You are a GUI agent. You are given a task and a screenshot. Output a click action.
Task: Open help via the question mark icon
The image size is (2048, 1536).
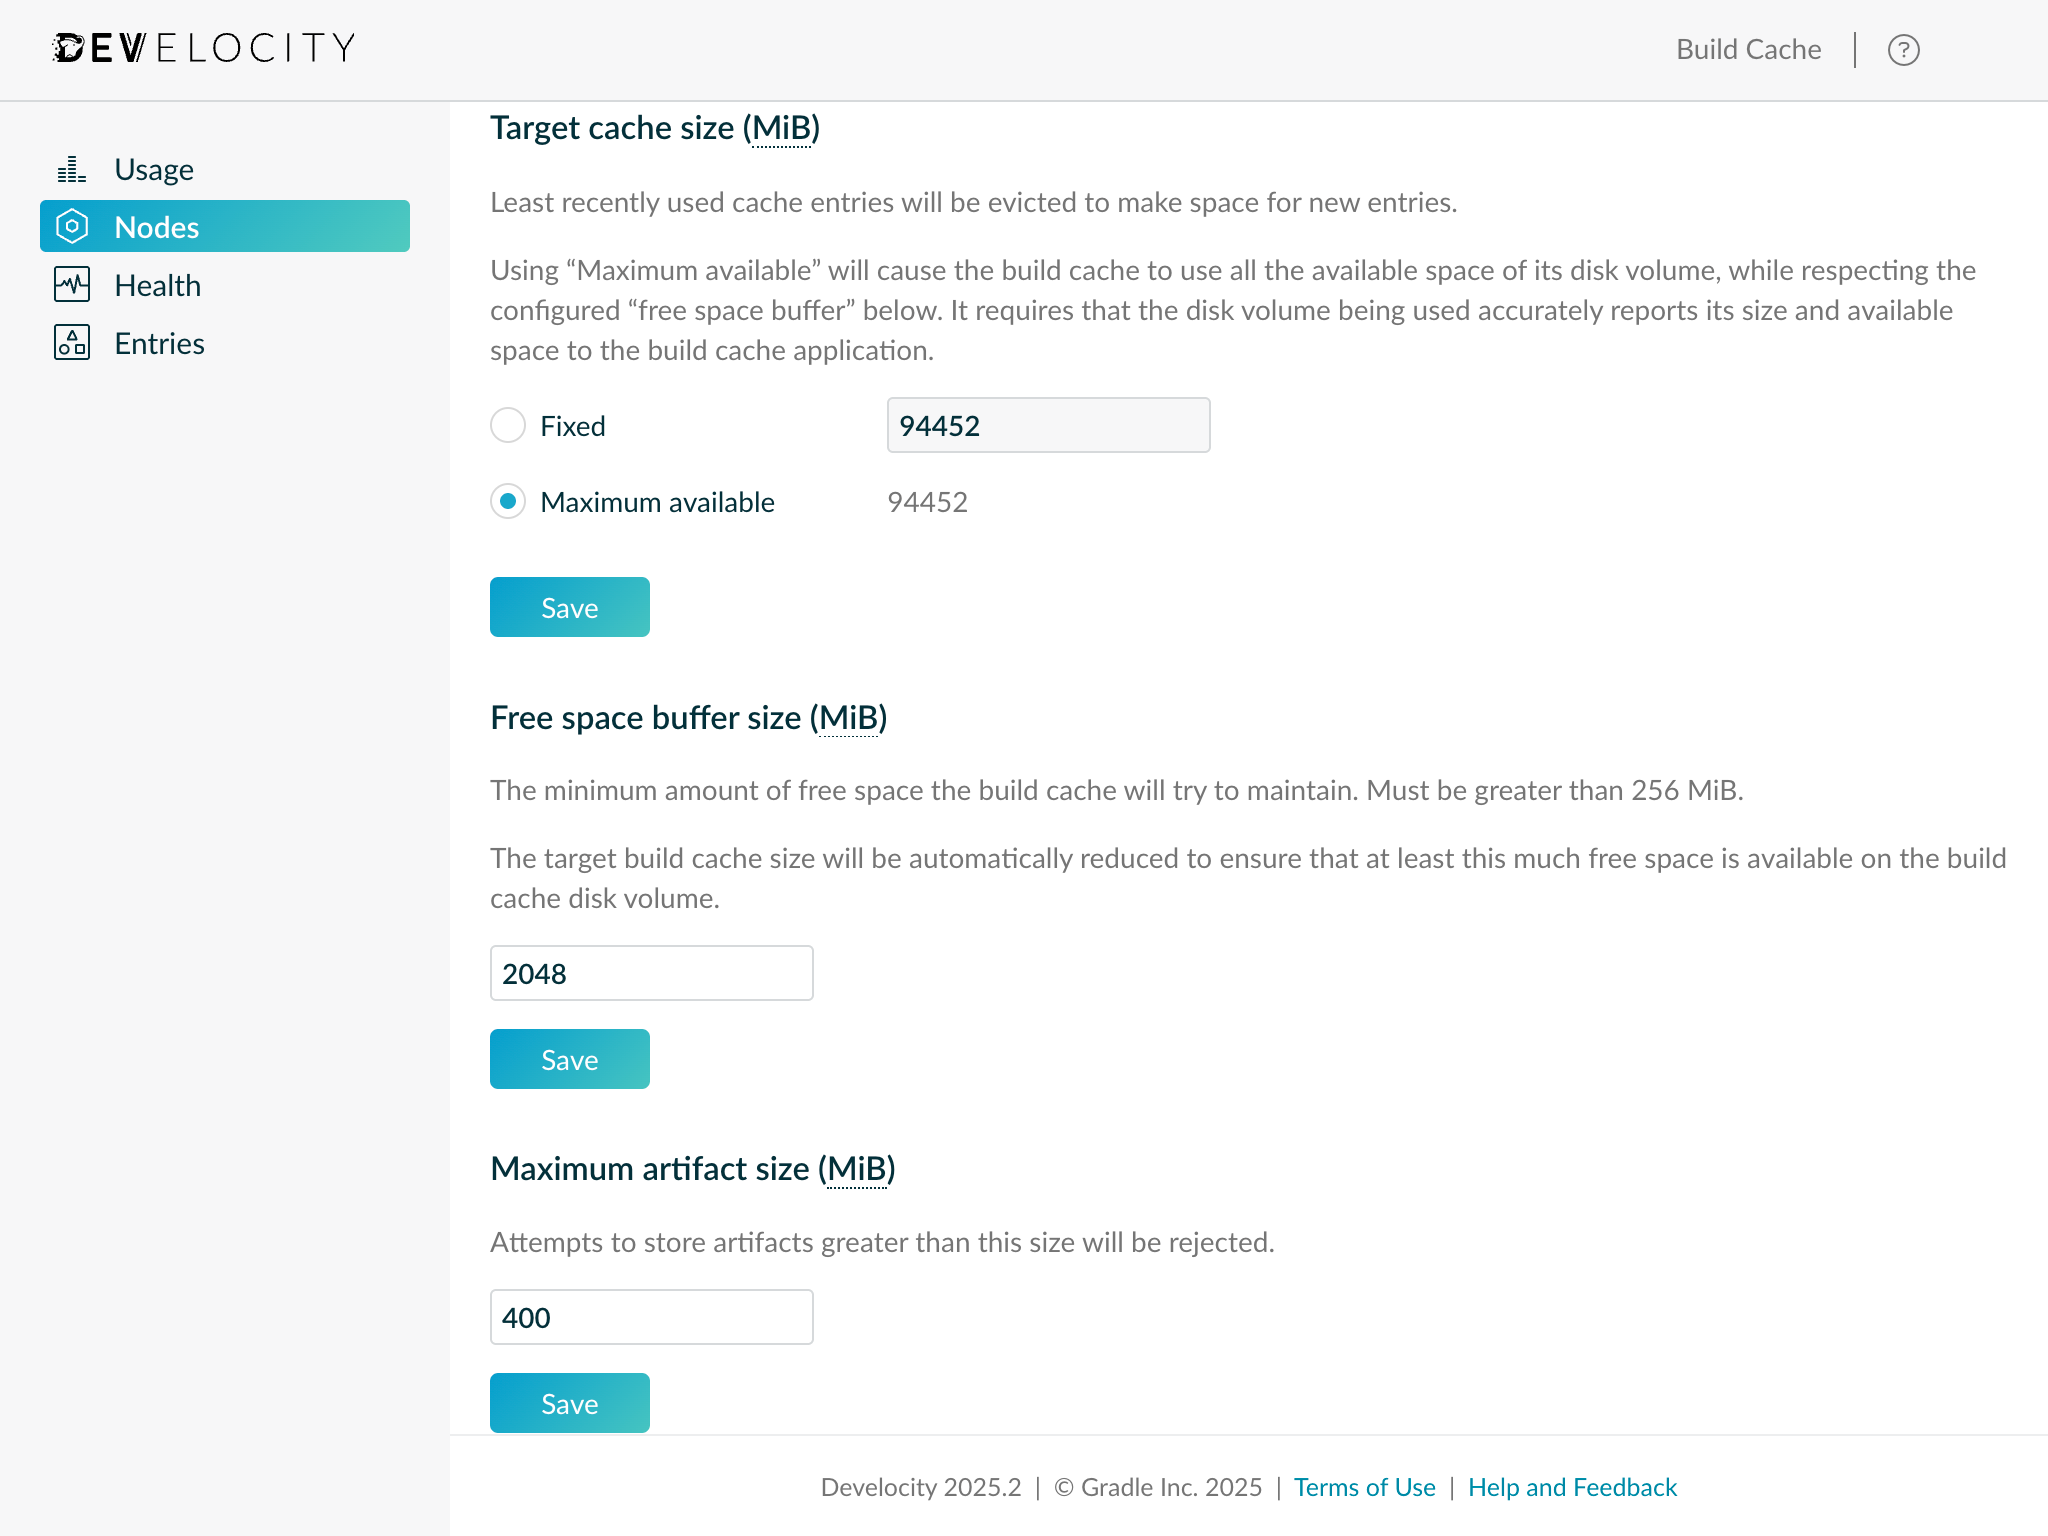tap(1904, 49)
